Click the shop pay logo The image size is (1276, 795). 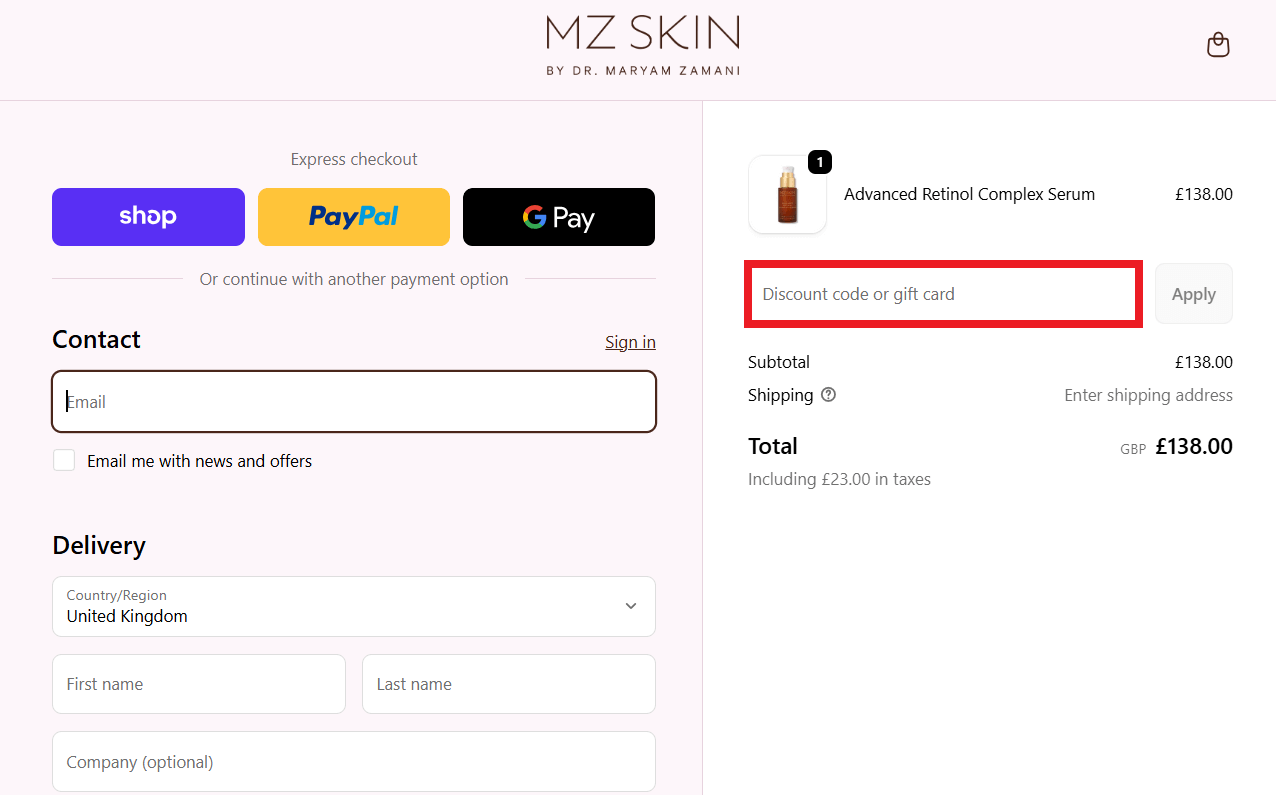(x=147, y=216)
